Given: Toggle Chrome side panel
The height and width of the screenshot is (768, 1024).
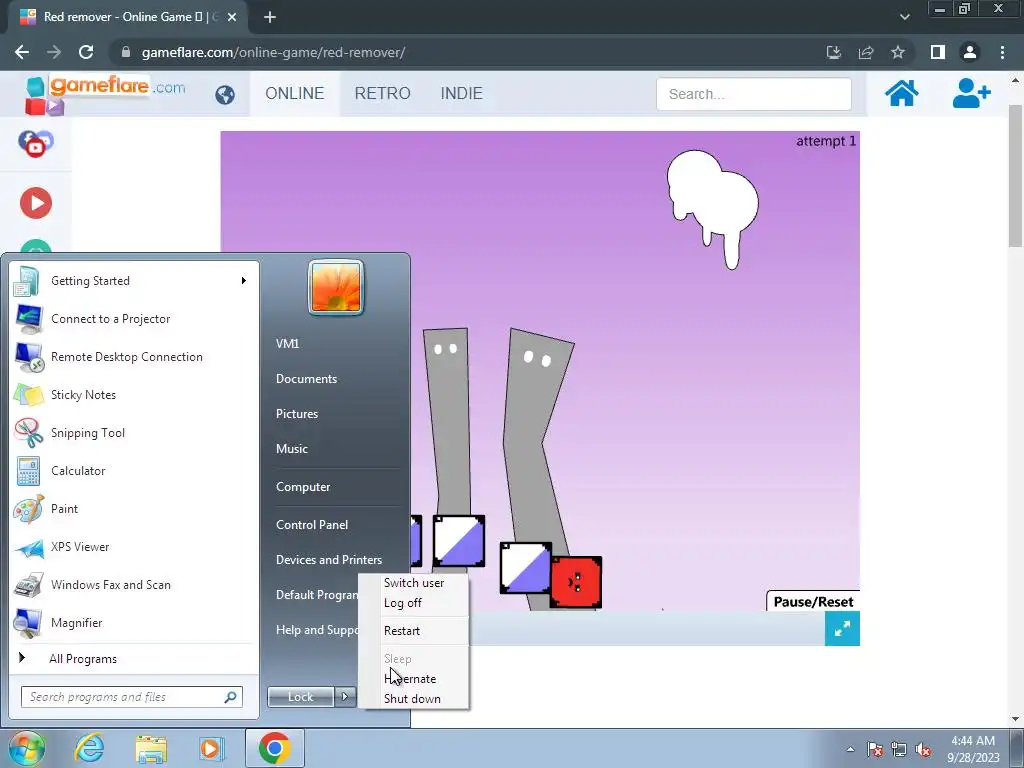Looking at the screenshot, I should tap(938, 52).
